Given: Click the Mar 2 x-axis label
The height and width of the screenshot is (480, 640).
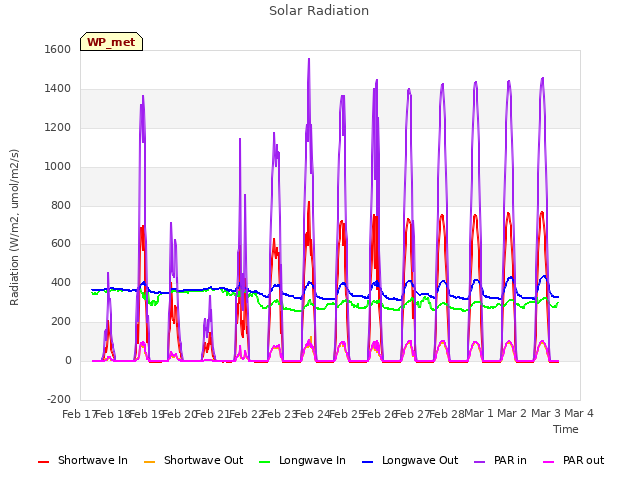Looking at the screenshot, I should pyautogui.click(x=512, y=413).
